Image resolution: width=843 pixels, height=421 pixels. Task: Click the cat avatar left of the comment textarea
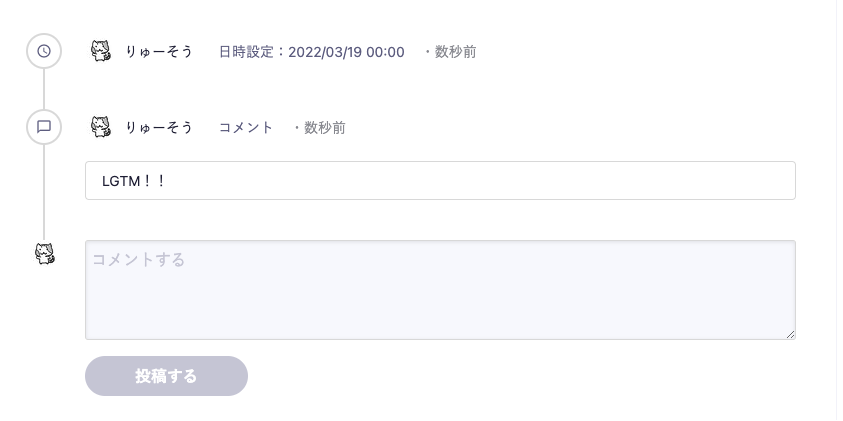pyautogui.click(x=45, y=253)
